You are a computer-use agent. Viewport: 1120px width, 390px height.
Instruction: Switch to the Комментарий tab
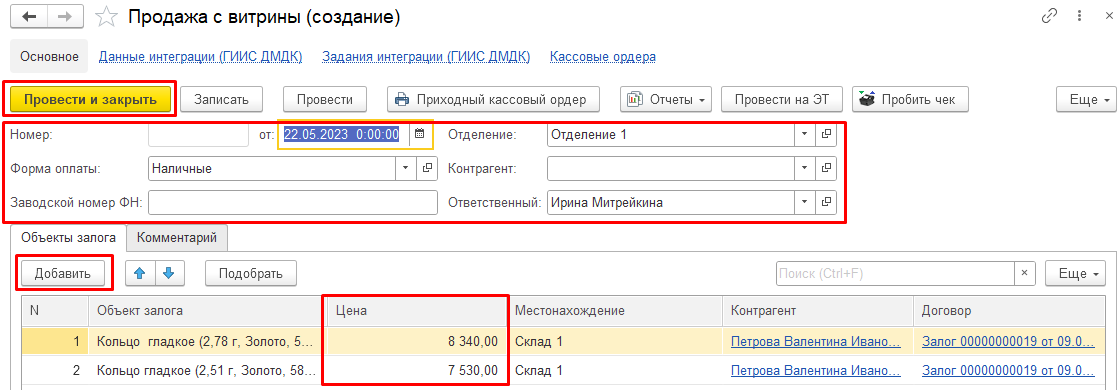(177, 237)
